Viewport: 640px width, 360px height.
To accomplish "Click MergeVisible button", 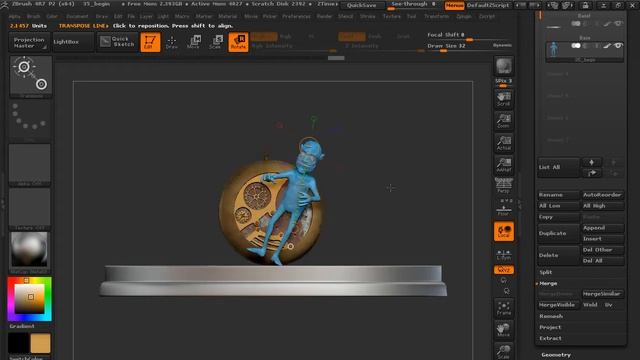I will (x=558, y=305).
